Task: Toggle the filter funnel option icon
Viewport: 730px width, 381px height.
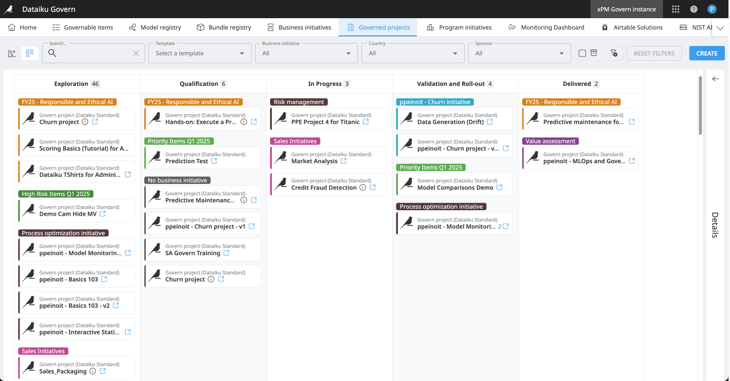Action: [x=614, y=53]
